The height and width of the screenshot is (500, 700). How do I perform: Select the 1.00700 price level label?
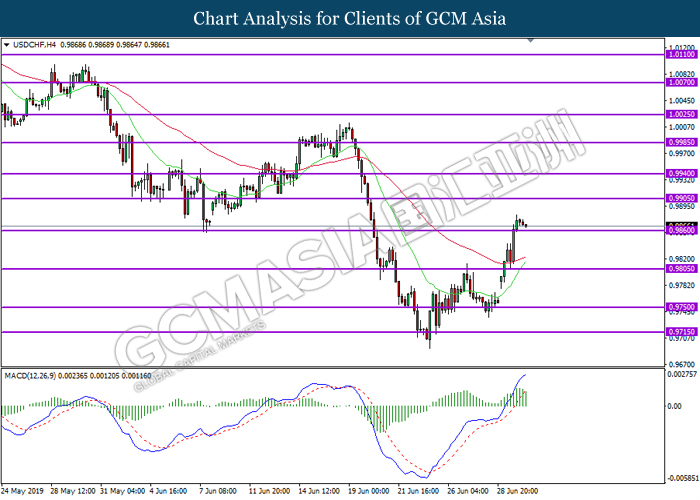[681, 83]
